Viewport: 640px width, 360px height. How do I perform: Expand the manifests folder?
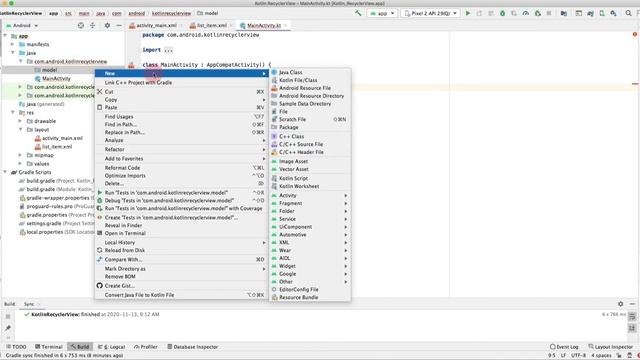click(x=12, y=44)
